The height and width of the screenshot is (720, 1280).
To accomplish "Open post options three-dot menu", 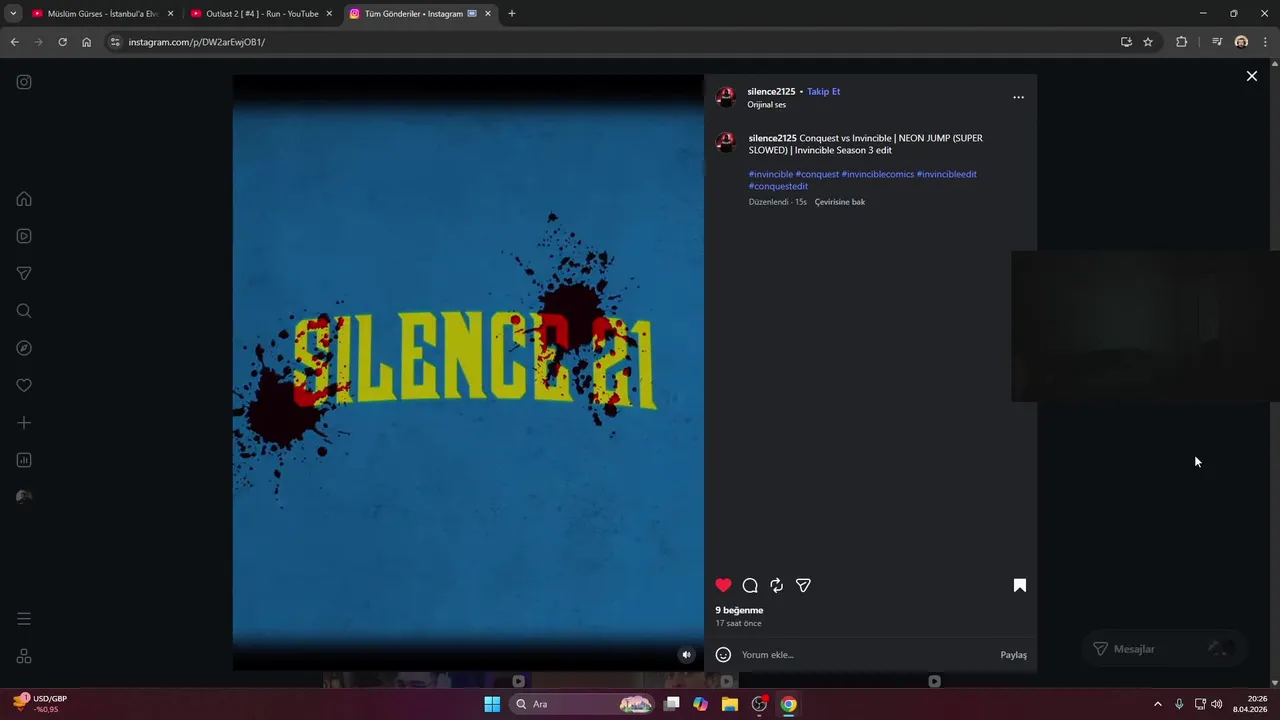I will tap(1018, 97).
